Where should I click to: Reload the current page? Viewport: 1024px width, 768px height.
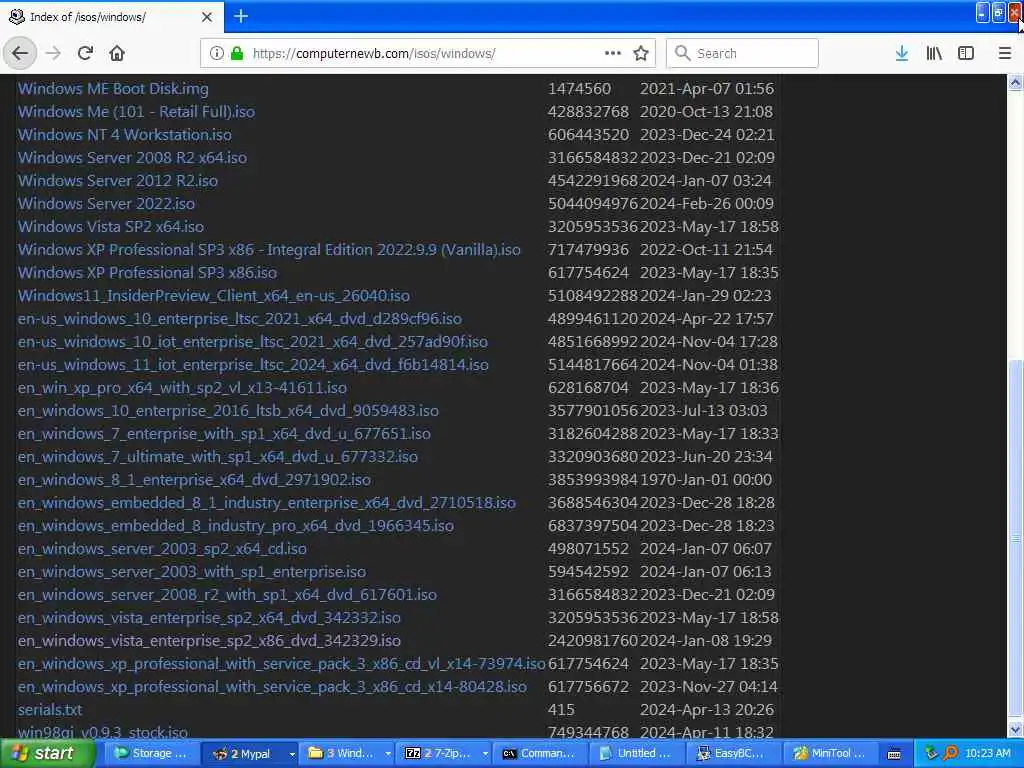(85, 53)
